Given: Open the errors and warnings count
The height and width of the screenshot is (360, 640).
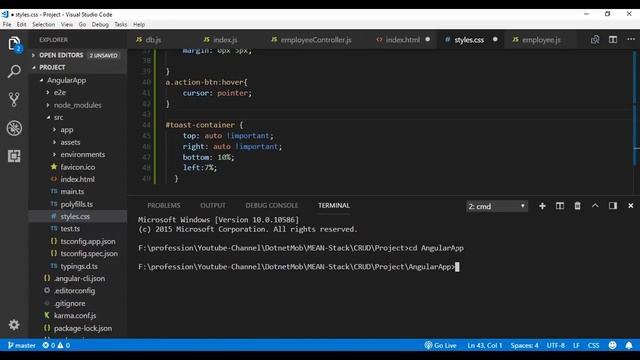Looking at the screenshot, I should [56, 345].
